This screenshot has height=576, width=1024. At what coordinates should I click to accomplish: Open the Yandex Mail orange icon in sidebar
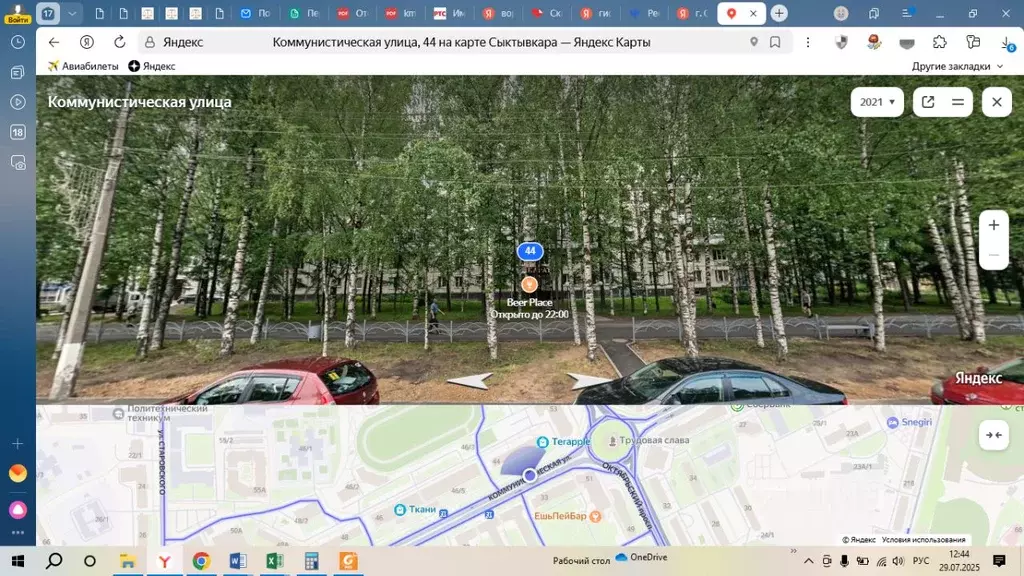coord(18,473)
